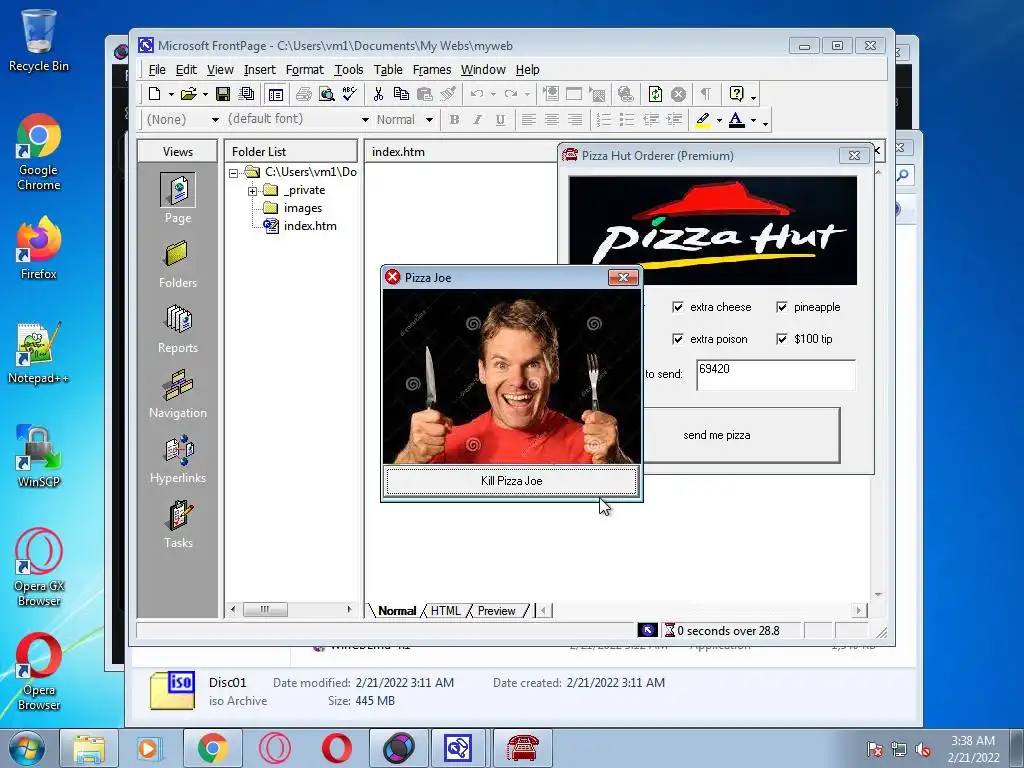The height and width of the screenshot is (768, 1024).
Task: Center text in formatting toolbar
Action: click(552, 120)
